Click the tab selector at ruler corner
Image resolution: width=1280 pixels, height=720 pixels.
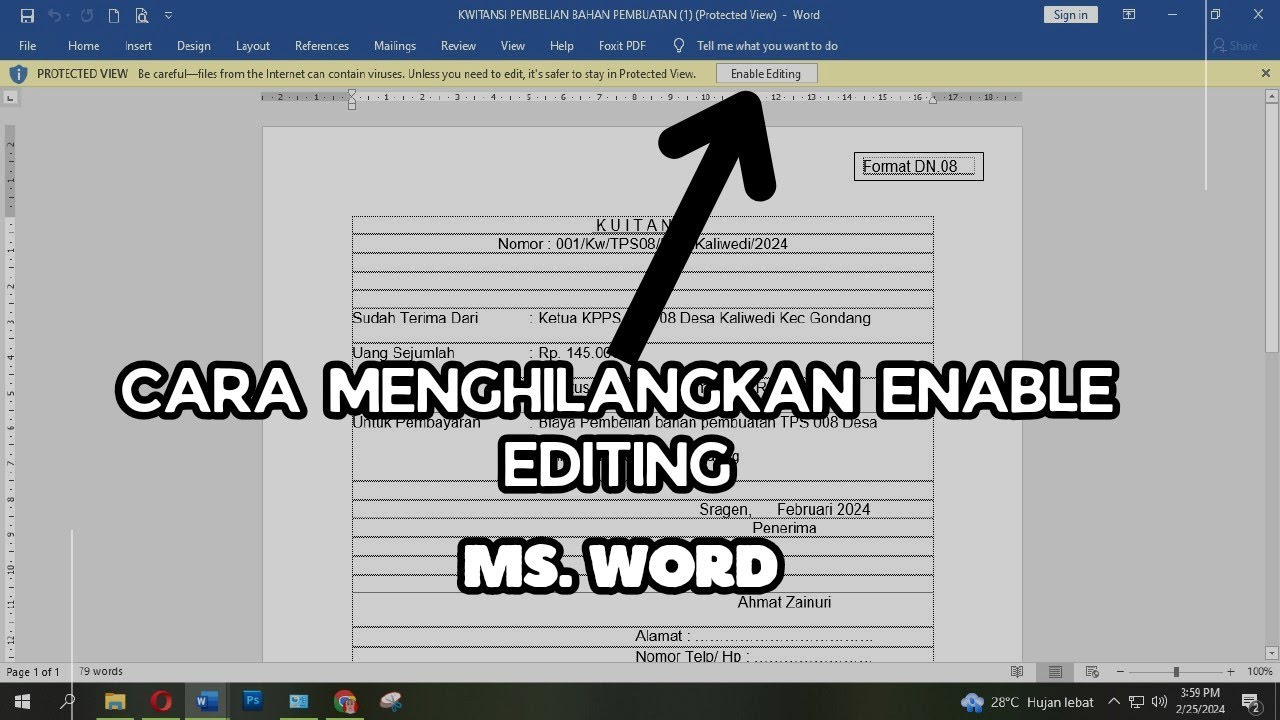click(x=11, y=97)
